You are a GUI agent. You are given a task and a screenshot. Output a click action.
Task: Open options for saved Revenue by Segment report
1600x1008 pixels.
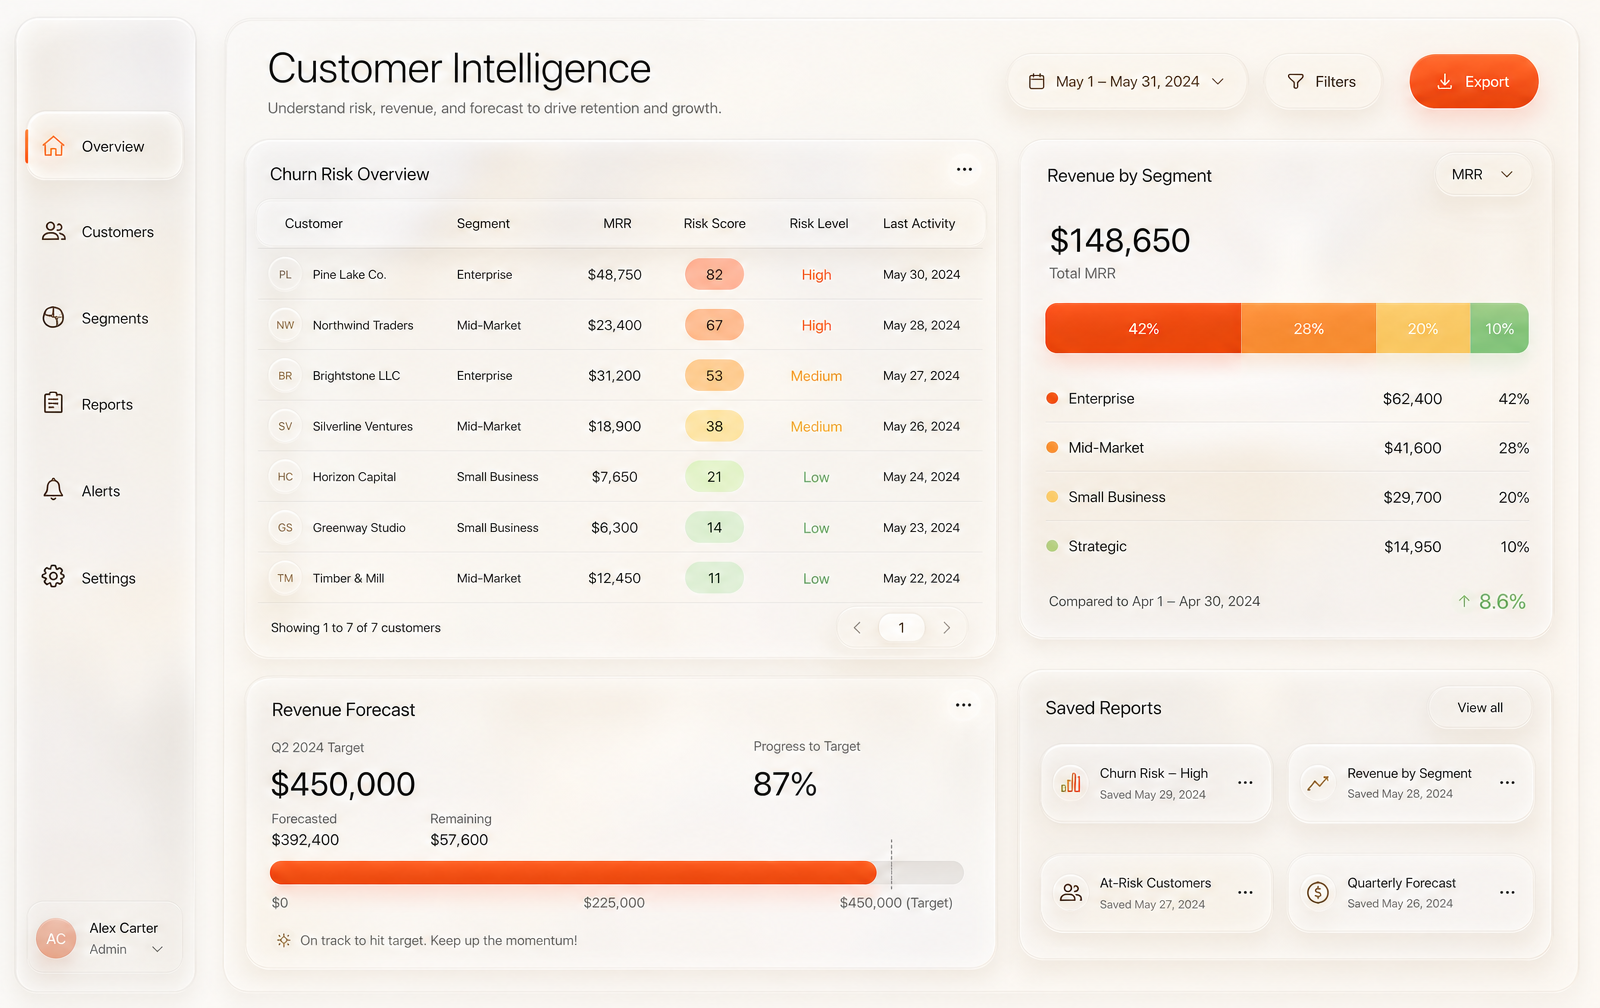(x=1507, y=783)
